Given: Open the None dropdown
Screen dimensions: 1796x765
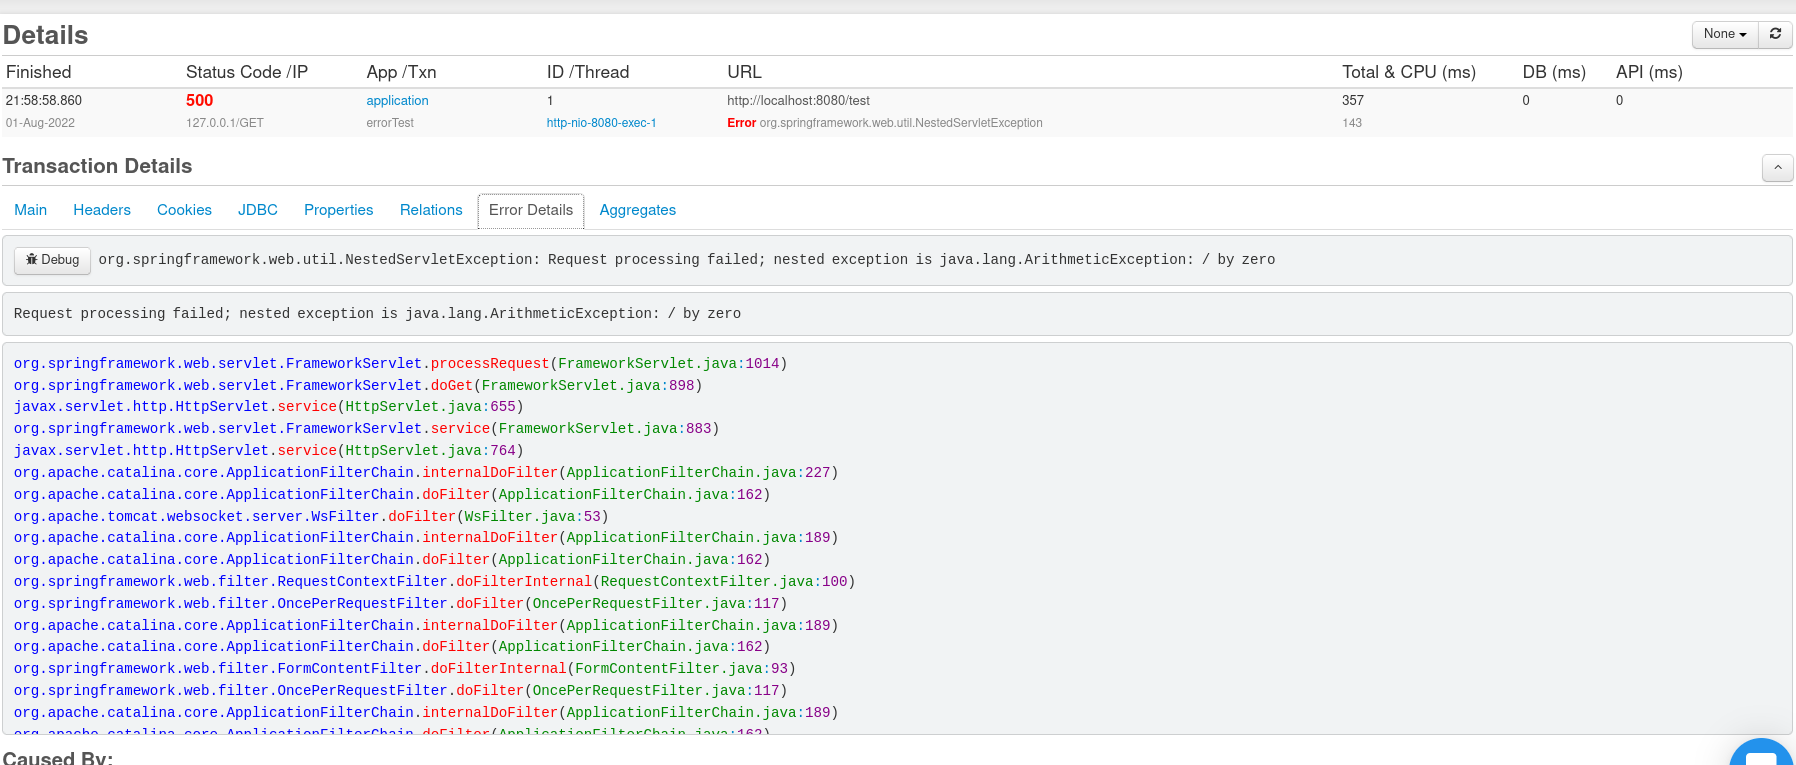Looking at the screenshot, I should click(1725, 34).
